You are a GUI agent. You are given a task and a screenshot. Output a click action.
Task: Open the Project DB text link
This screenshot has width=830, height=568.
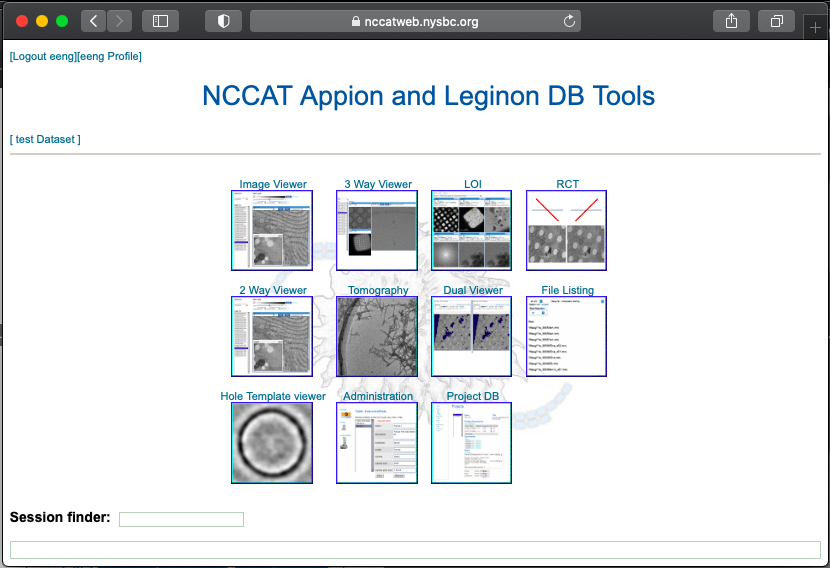pos(473,396)
